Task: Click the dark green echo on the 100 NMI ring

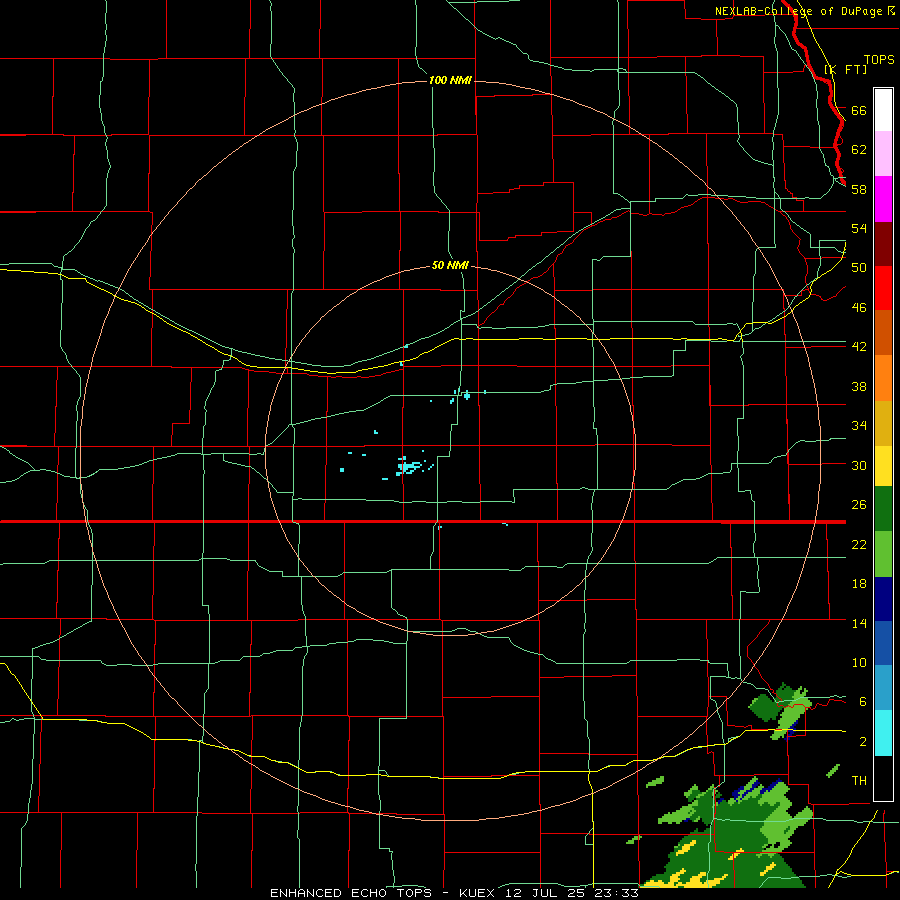Action: pyautogui.click(x=764, y=708)
